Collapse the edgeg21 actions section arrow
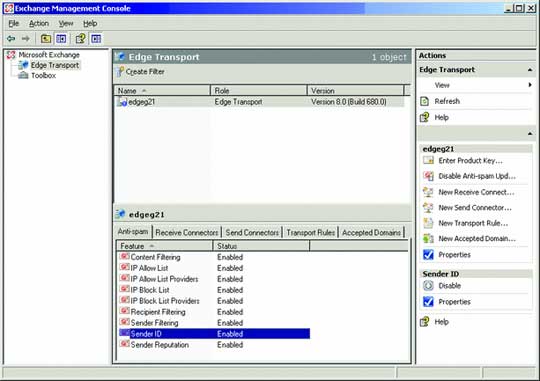Screen dimensions: 540x381 point(530,133)
